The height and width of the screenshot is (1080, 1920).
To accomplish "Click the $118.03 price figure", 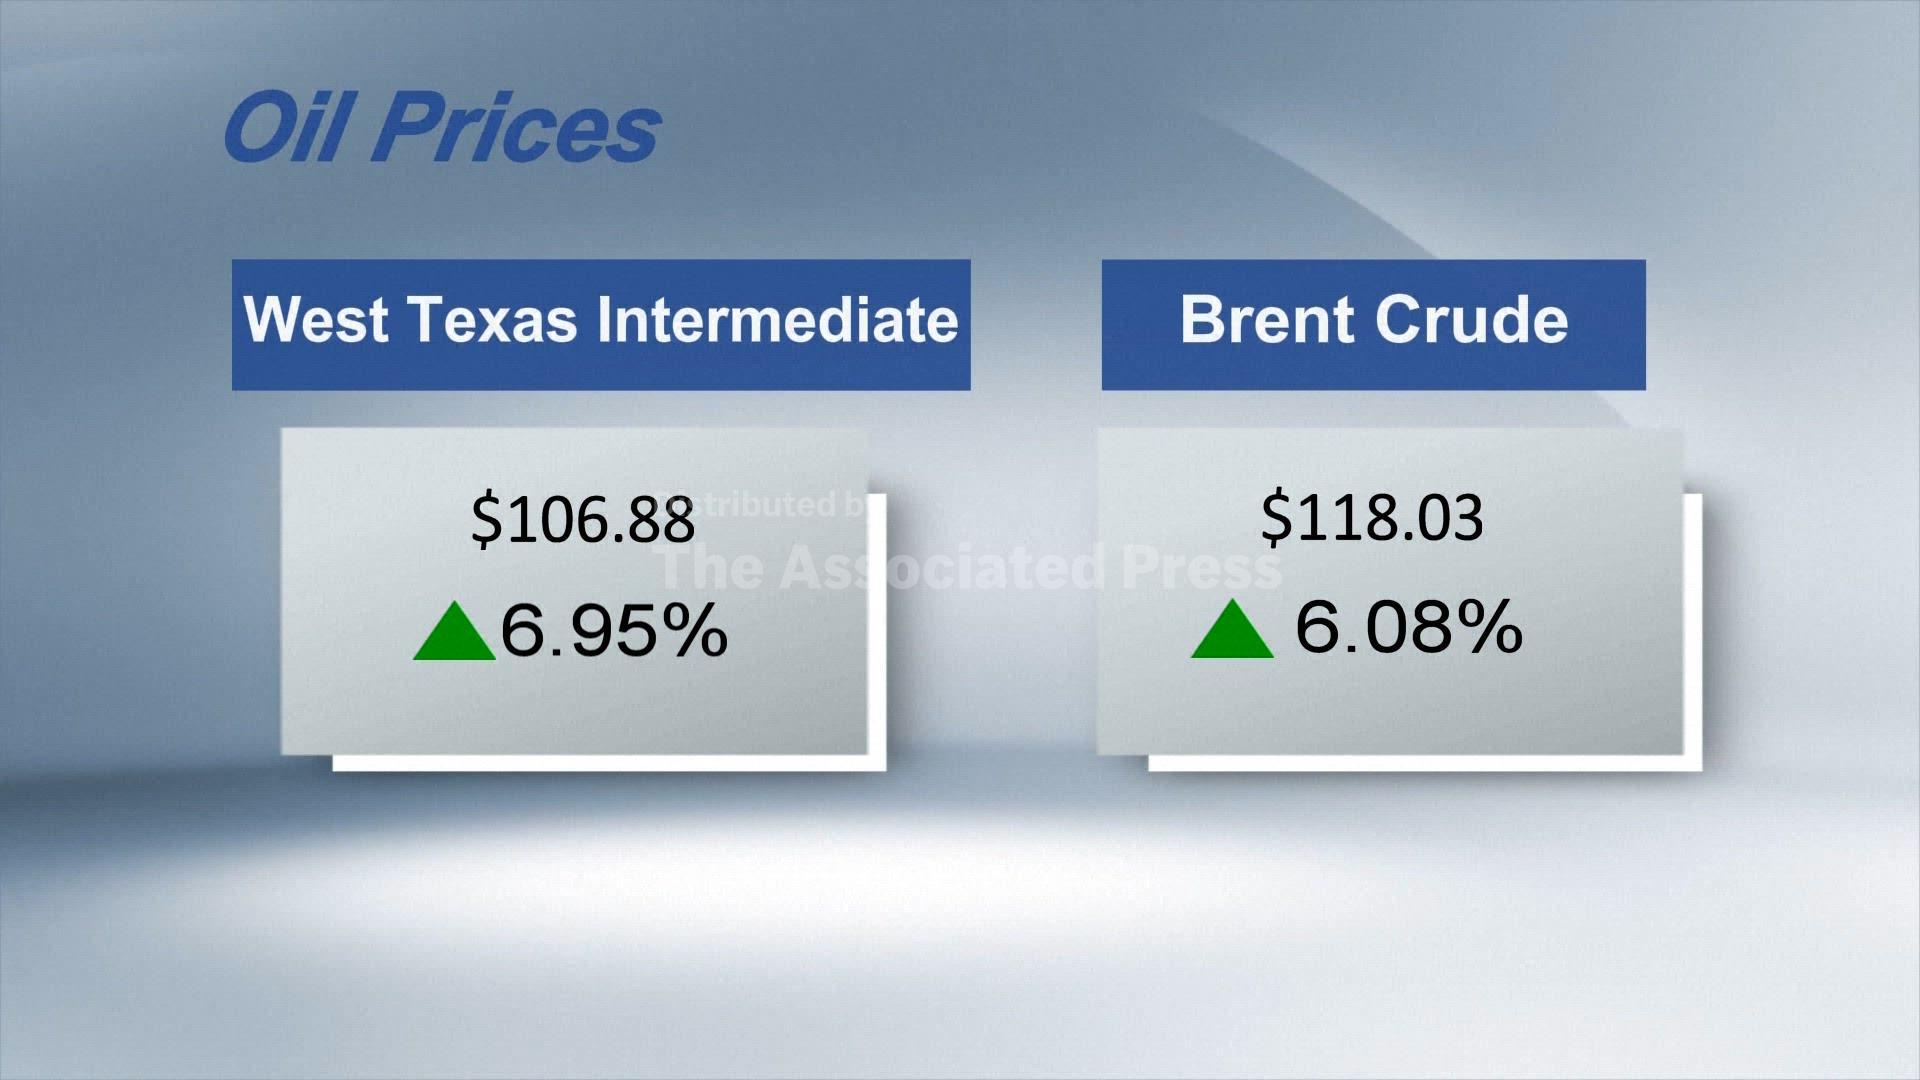I will pyautogui.click(x=1372, y=517).
